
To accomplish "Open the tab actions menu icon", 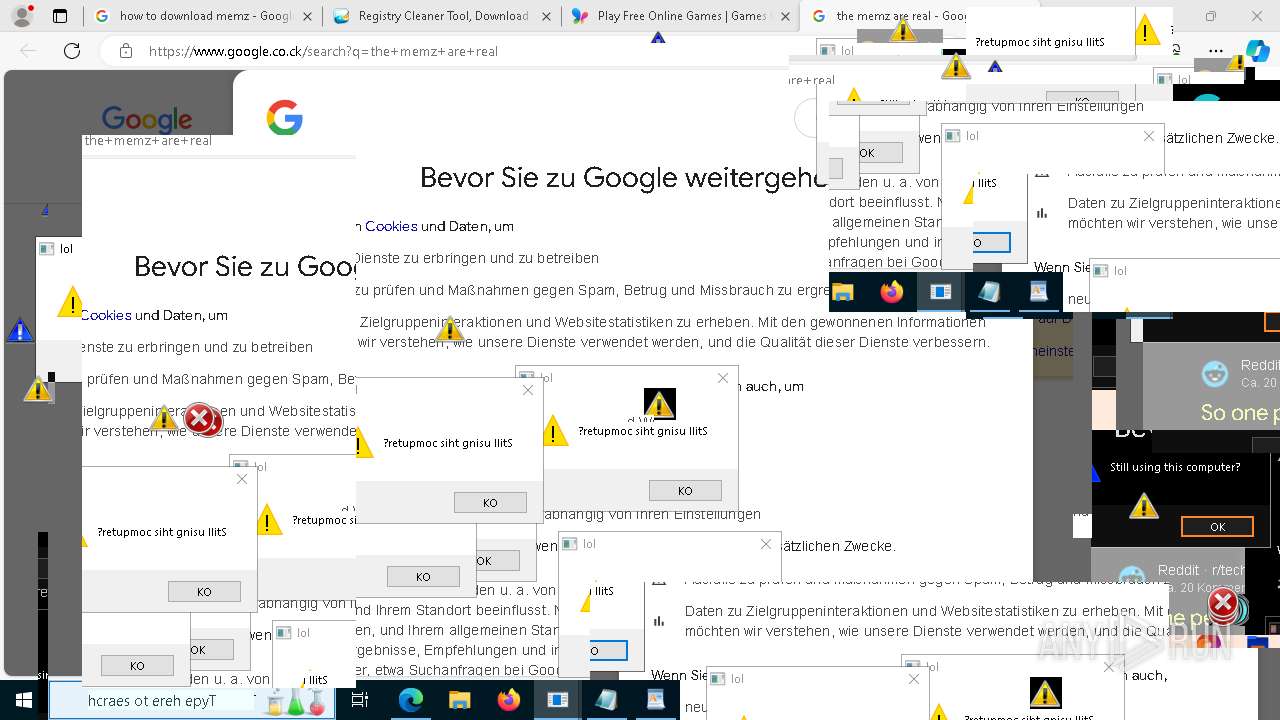I will 60,16.
